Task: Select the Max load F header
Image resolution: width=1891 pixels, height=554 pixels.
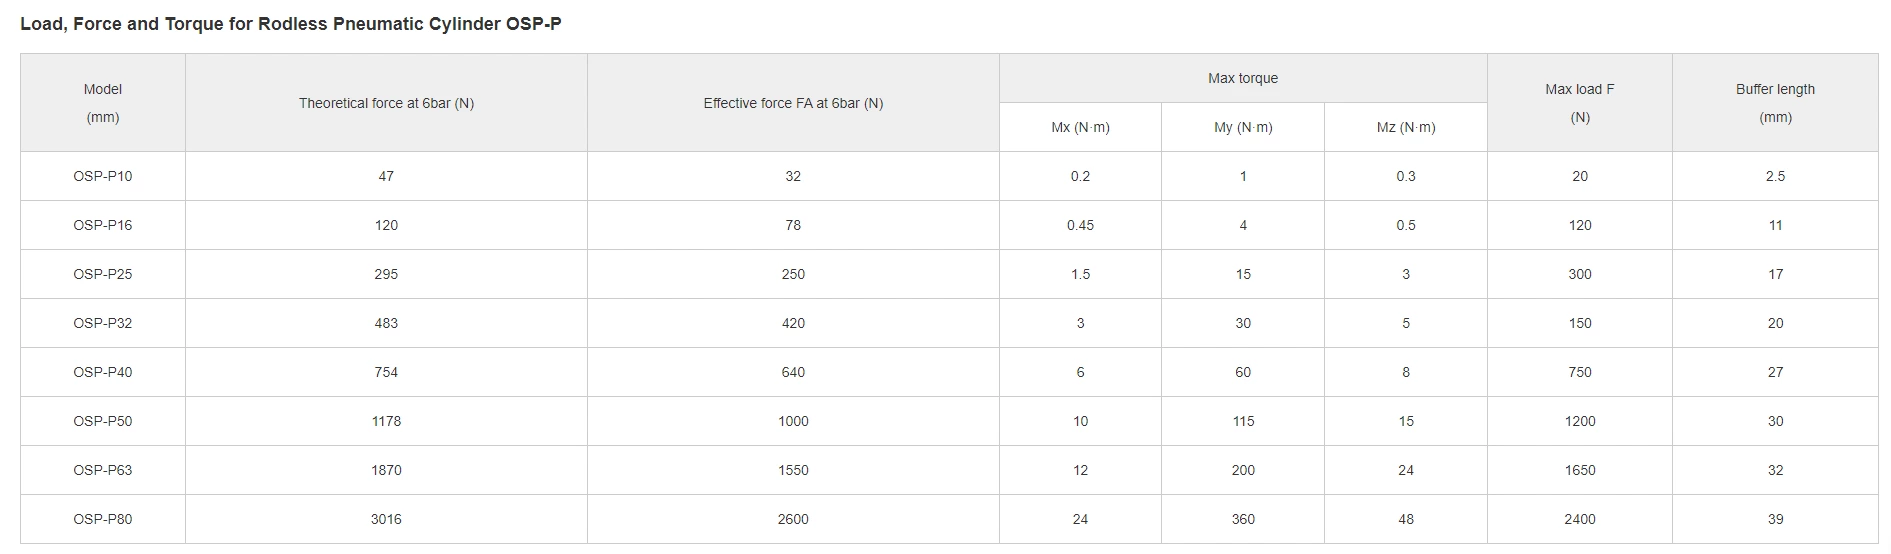Action: (1579, 103)
